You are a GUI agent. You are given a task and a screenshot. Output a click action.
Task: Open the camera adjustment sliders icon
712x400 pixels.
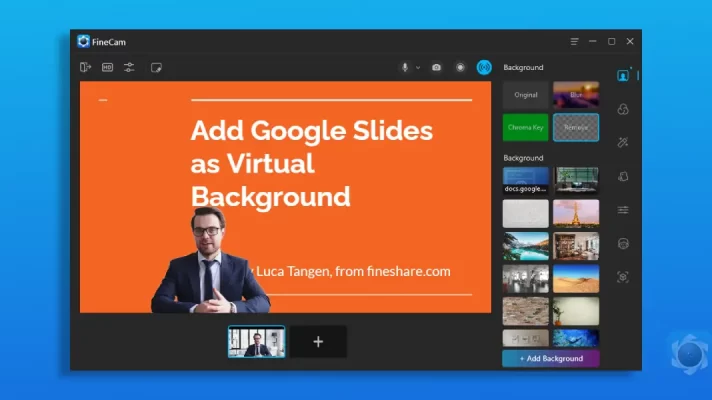[129, 67]
